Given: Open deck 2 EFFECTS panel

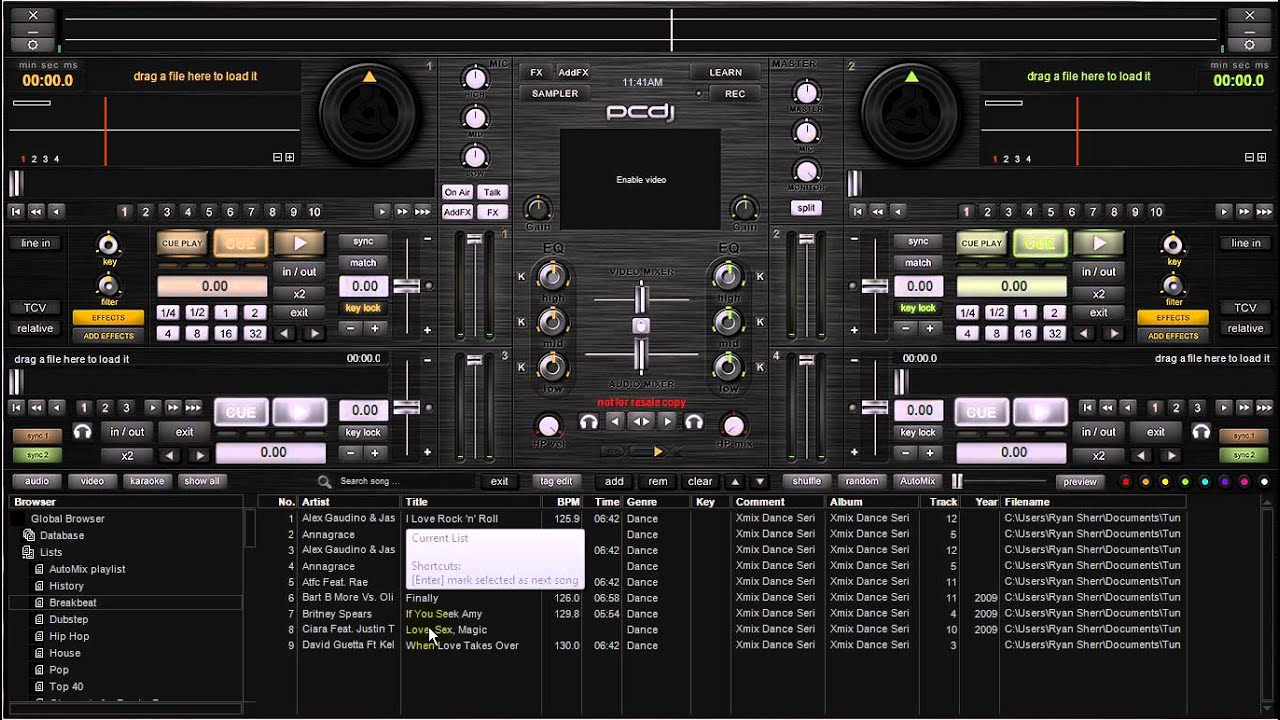Looking at the screenshot, I should tap(1173, 317).
